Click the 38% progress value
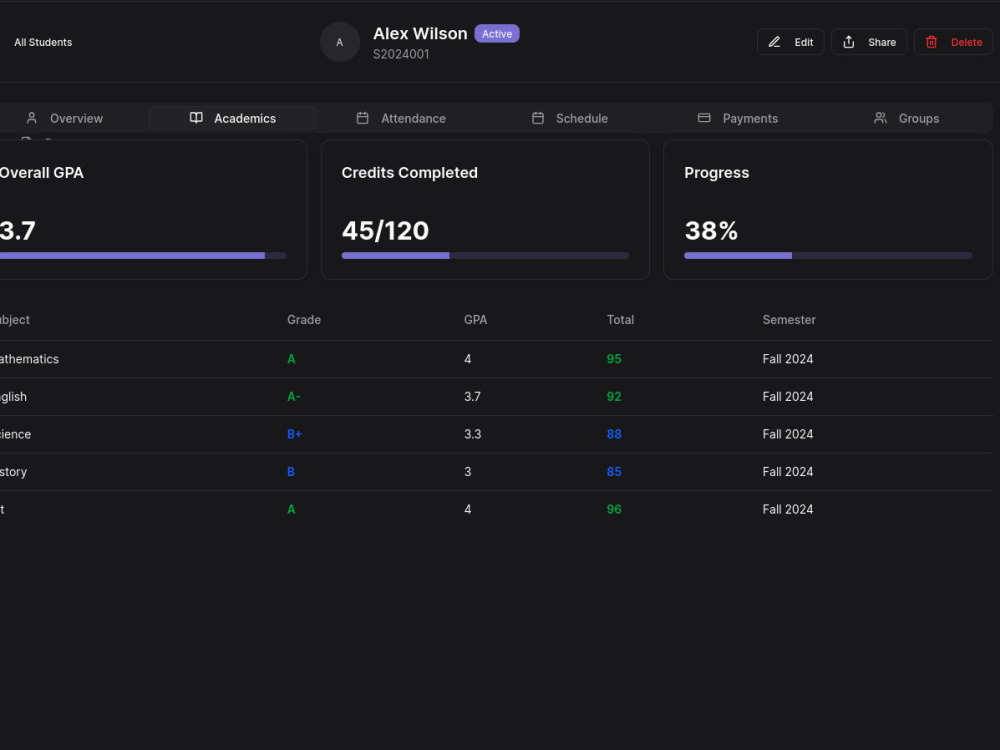This screenshot has height=750, width=1000. 711,230
